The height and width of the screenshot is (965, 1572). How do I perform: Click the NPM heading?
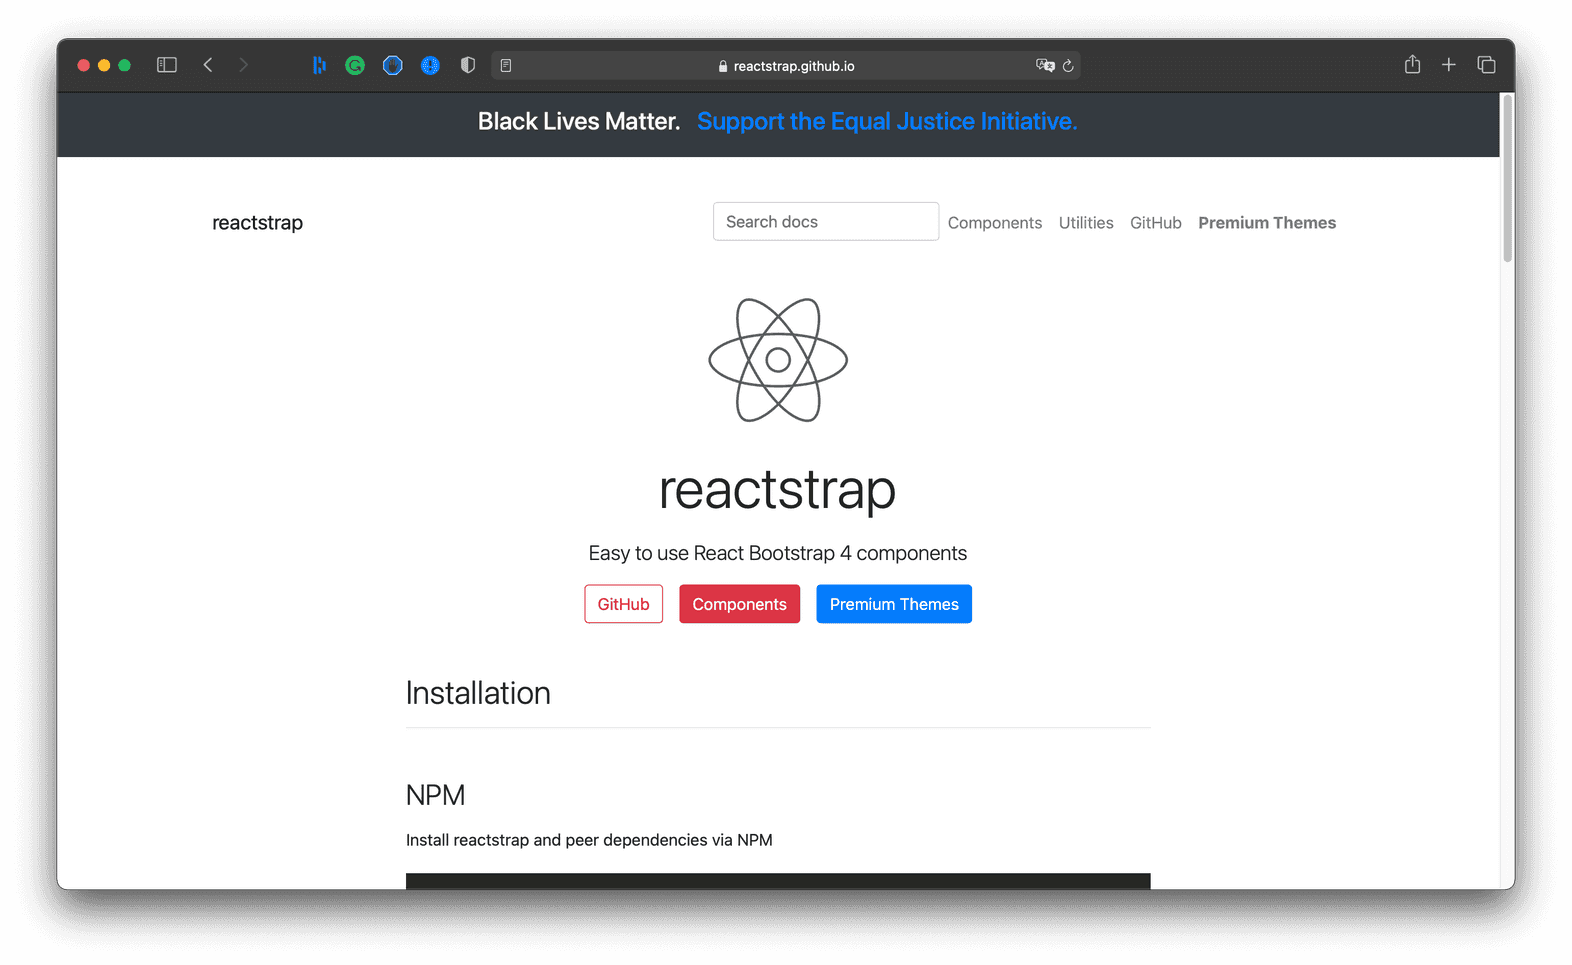tap(435, 795)
